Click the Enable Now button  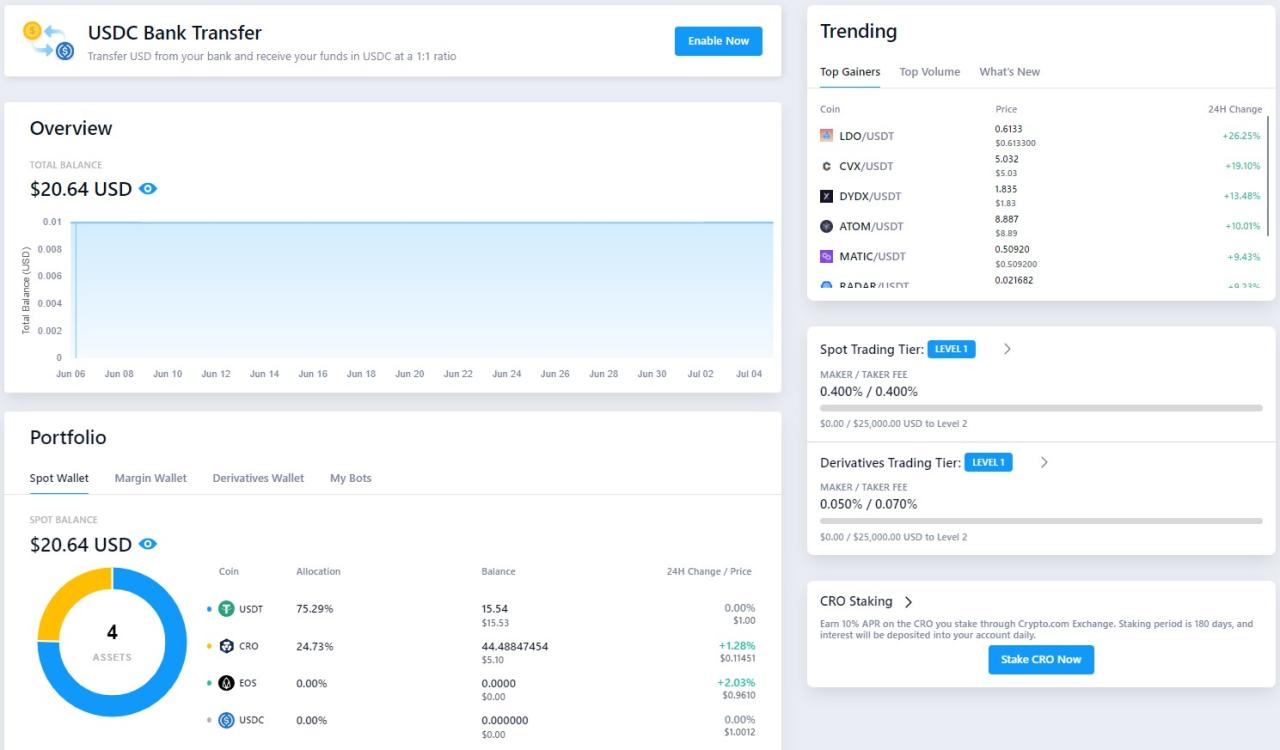tap(718, 41)
